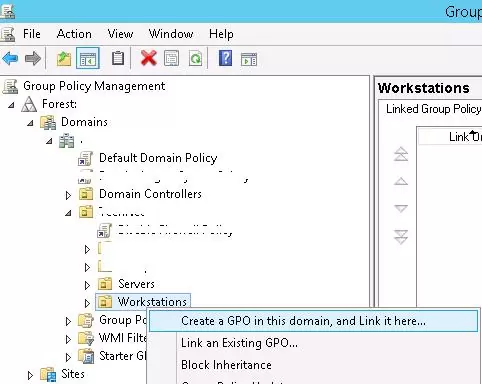Screen dimensions: 482x384
Task: Select the Forest tree item
Action: point(59,104)
